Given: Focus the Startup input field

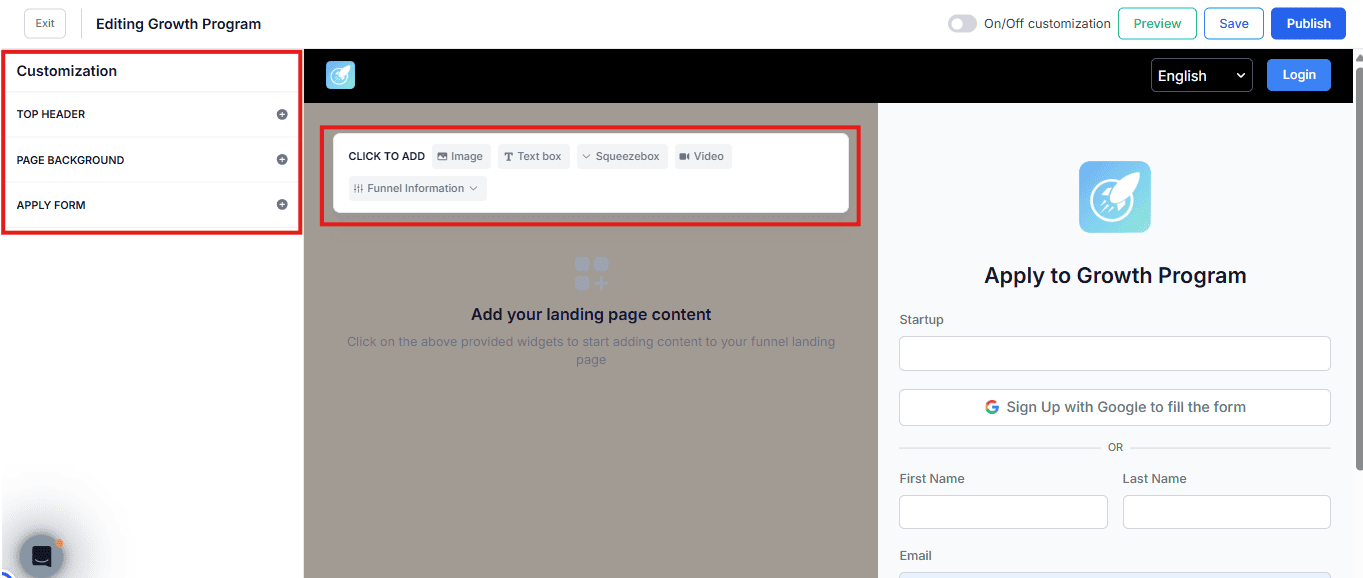Looking at the screenshot, I should (x=1115, y=353).
